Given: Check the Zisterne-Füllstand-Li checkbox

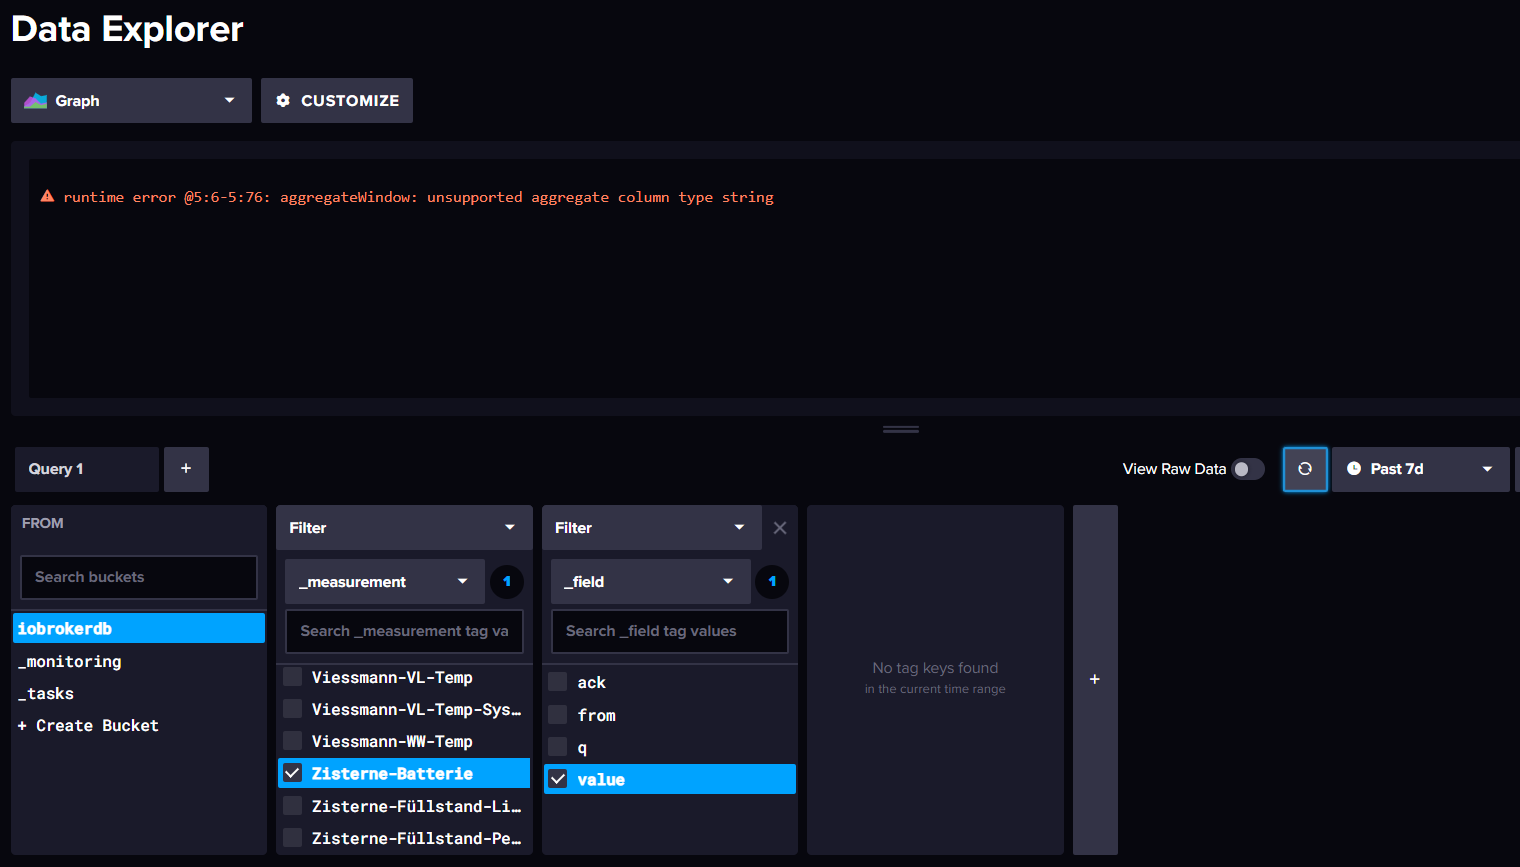Looking at the screenshot, I should [293, 806].
